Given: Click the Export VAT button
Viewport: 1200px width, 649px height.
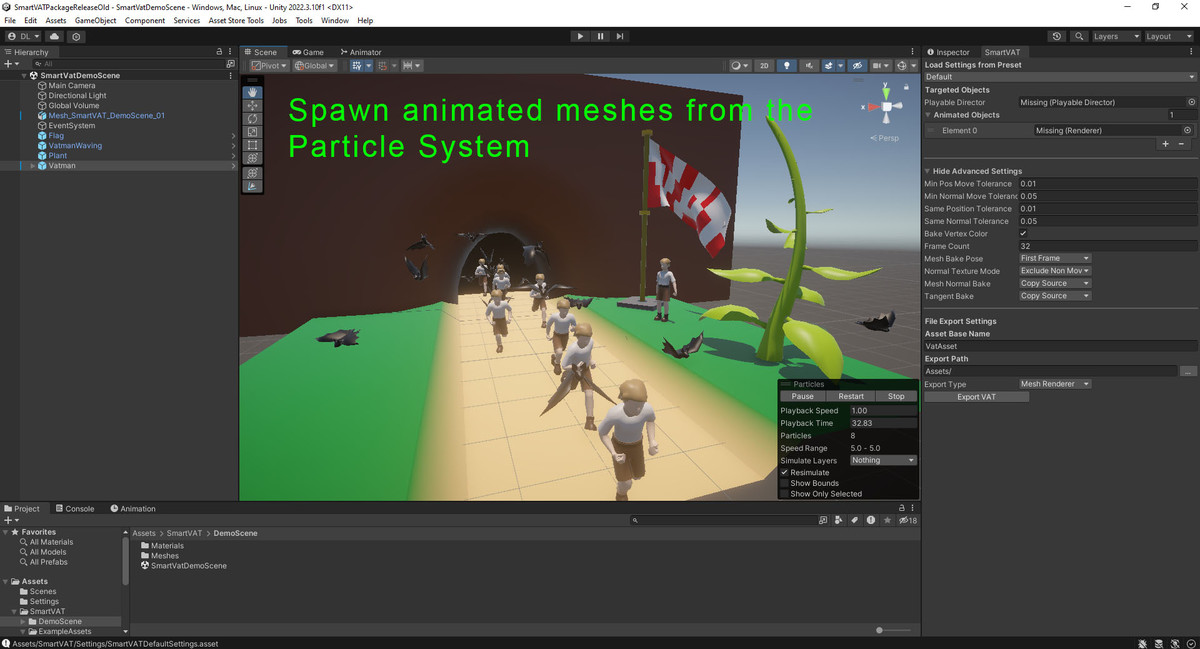Looking at the screenshot, I should click(976, 397).
